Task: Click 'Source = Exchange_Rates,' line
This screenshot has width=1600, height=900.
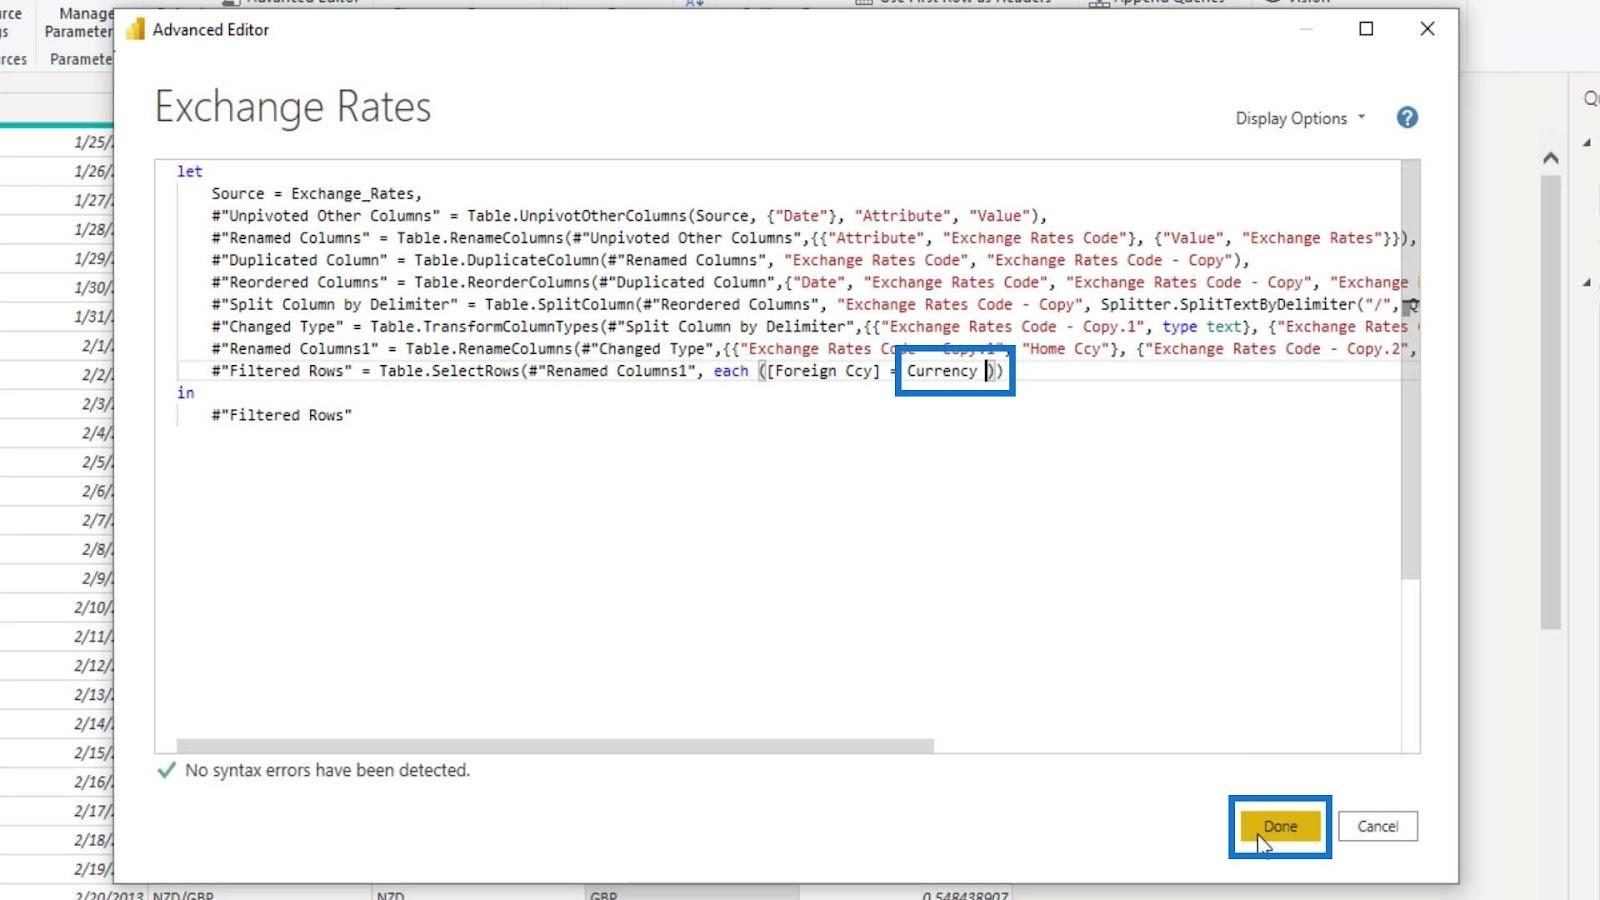Action: (317, 194)
